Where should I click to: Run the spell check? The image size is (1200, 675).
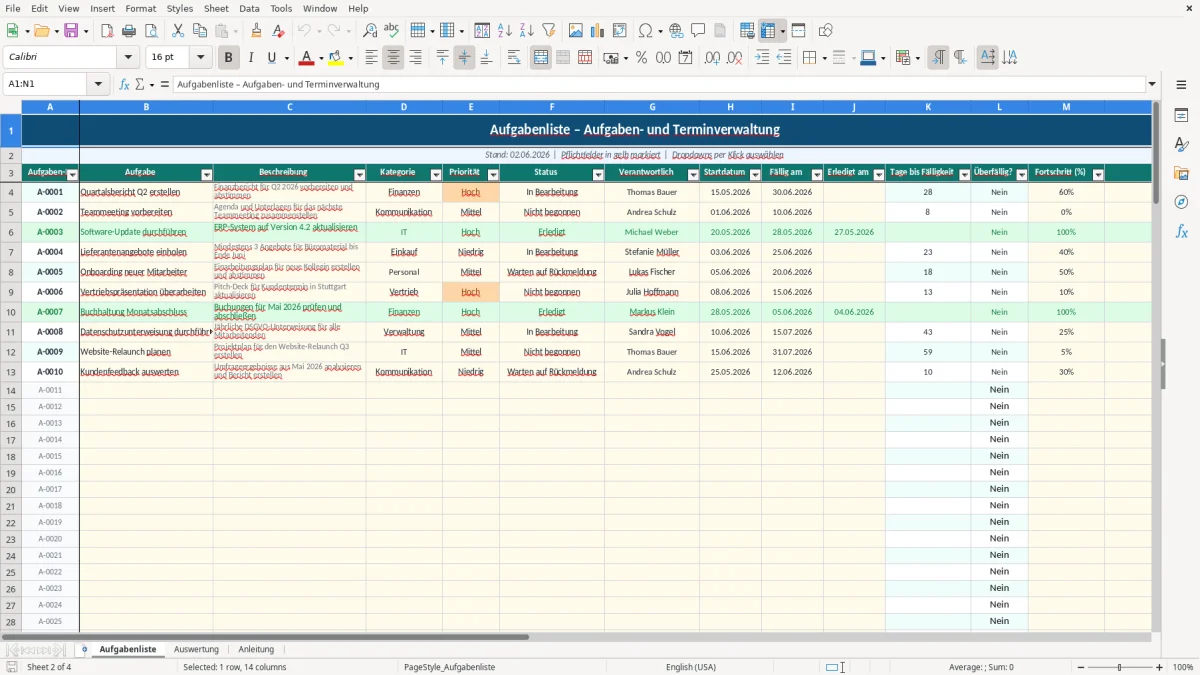tap(392, 31)
